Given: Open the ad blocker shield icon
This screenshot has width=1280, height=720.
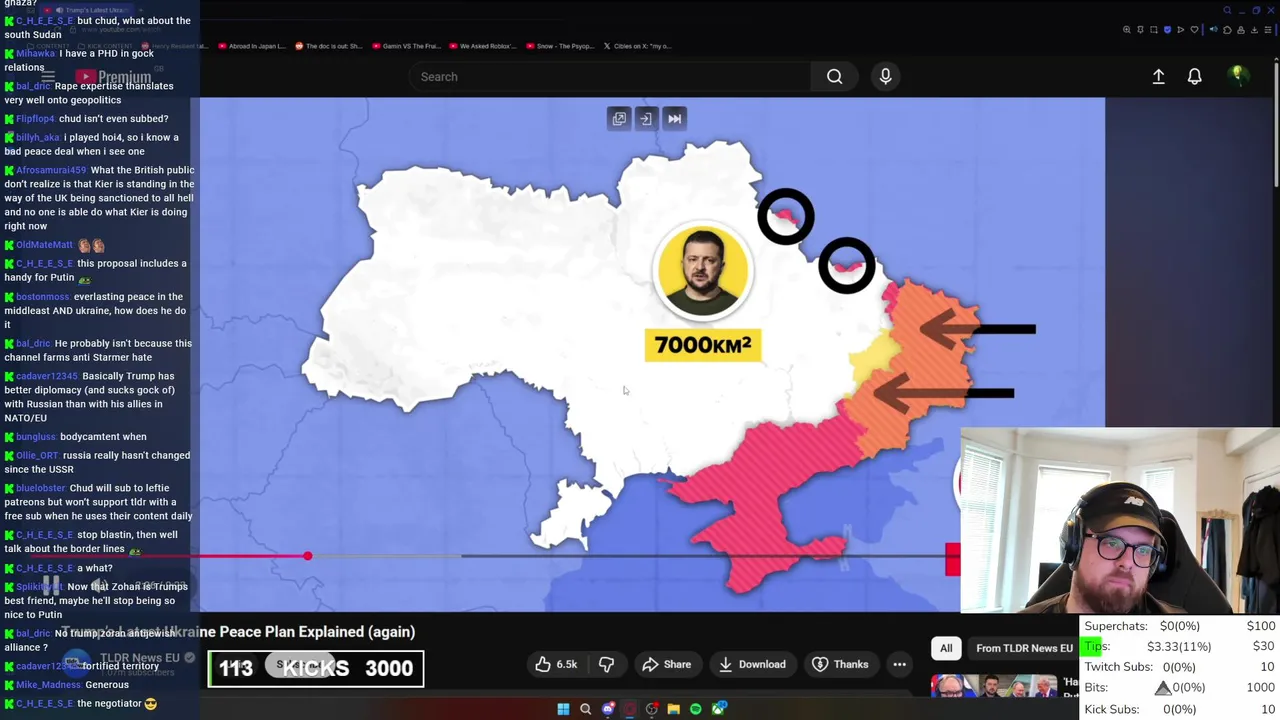Looking at the screenshot, I should [x=1167, y=30].
